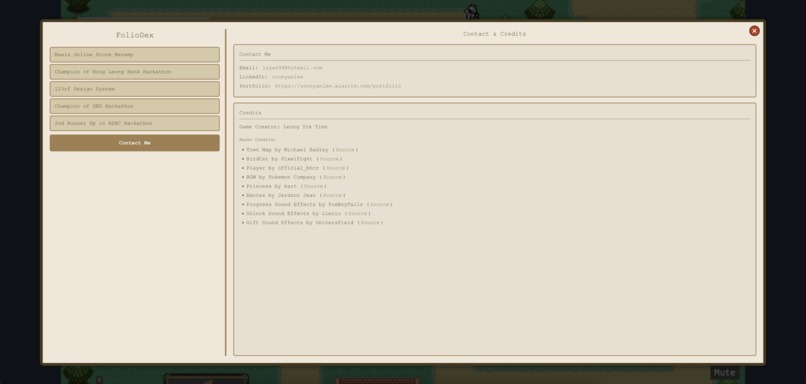This screenshot has height=384, width=806.
Task: Open Source link for Unlock Sound Effects
Action: (x=357, y=213)
